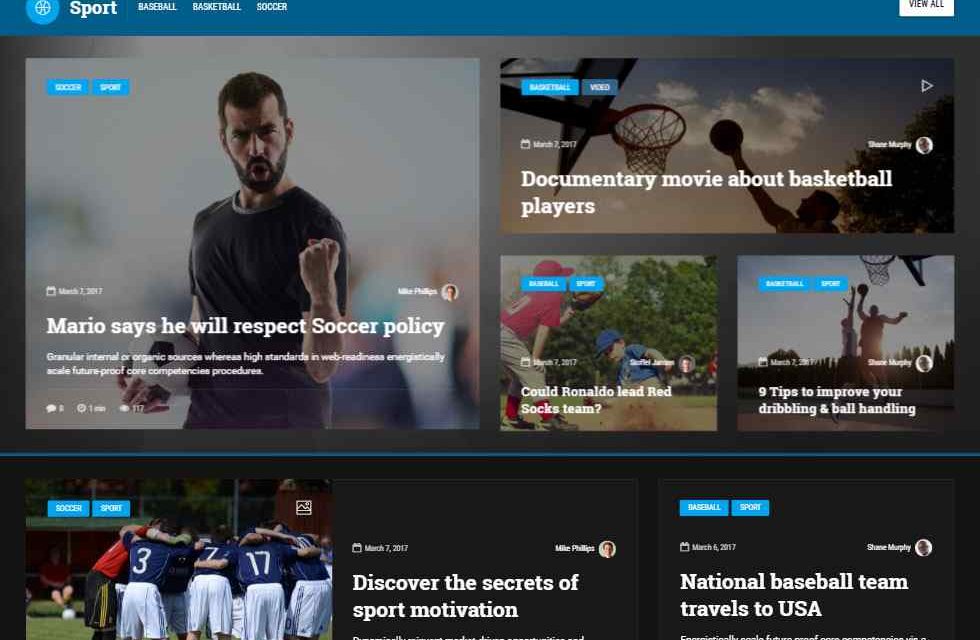Open National baseball team travels to USA

794,595
